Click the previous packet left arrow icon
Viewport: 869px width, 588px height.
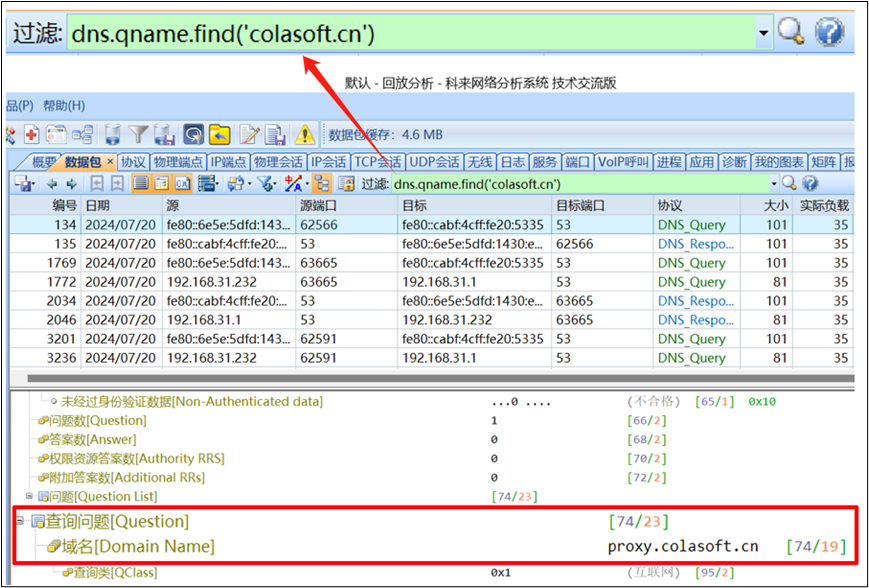pos(52,184)
